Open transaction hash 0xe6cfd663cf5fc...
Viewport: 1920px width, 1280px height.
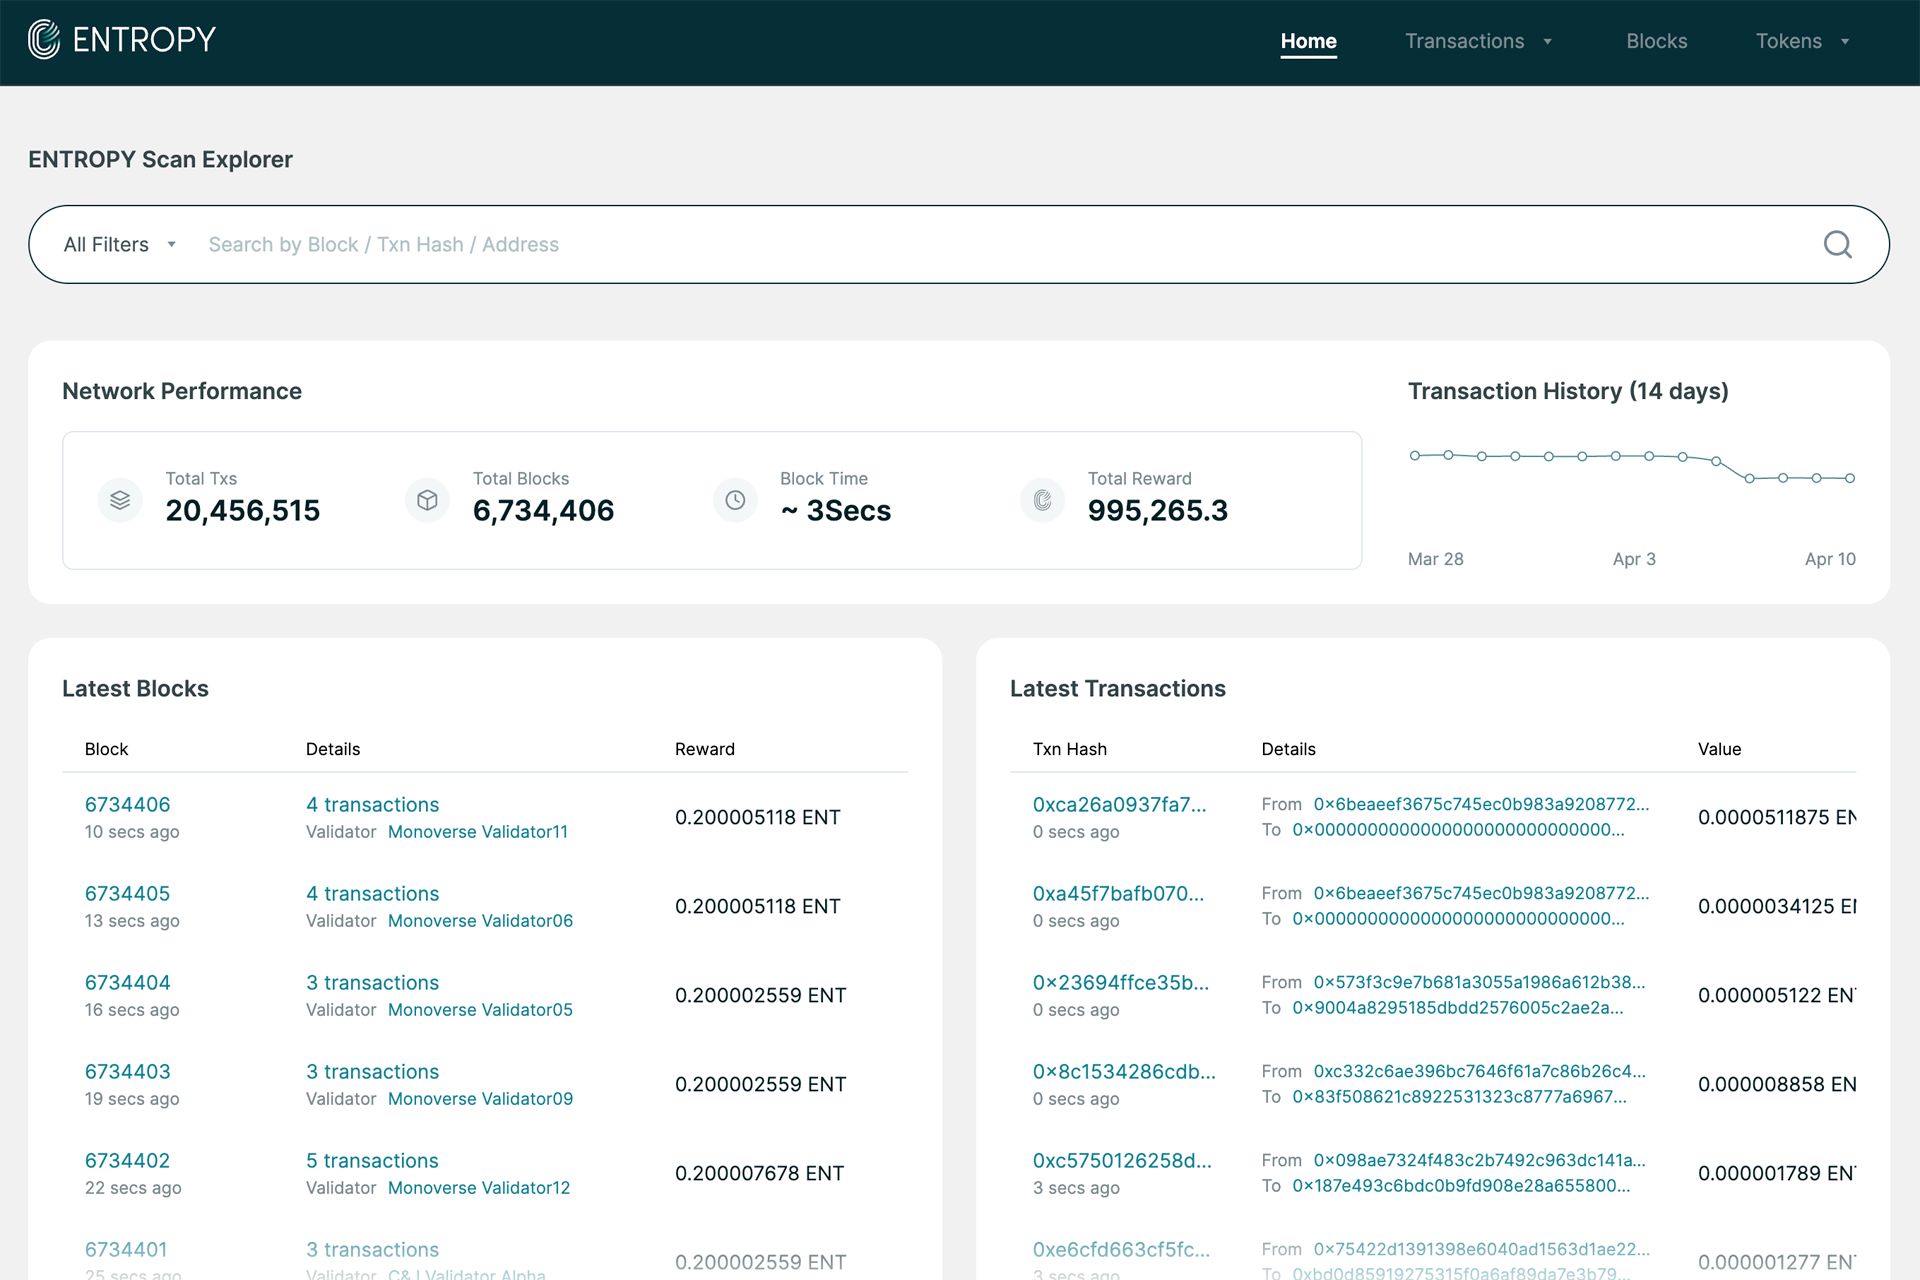1121,1249
